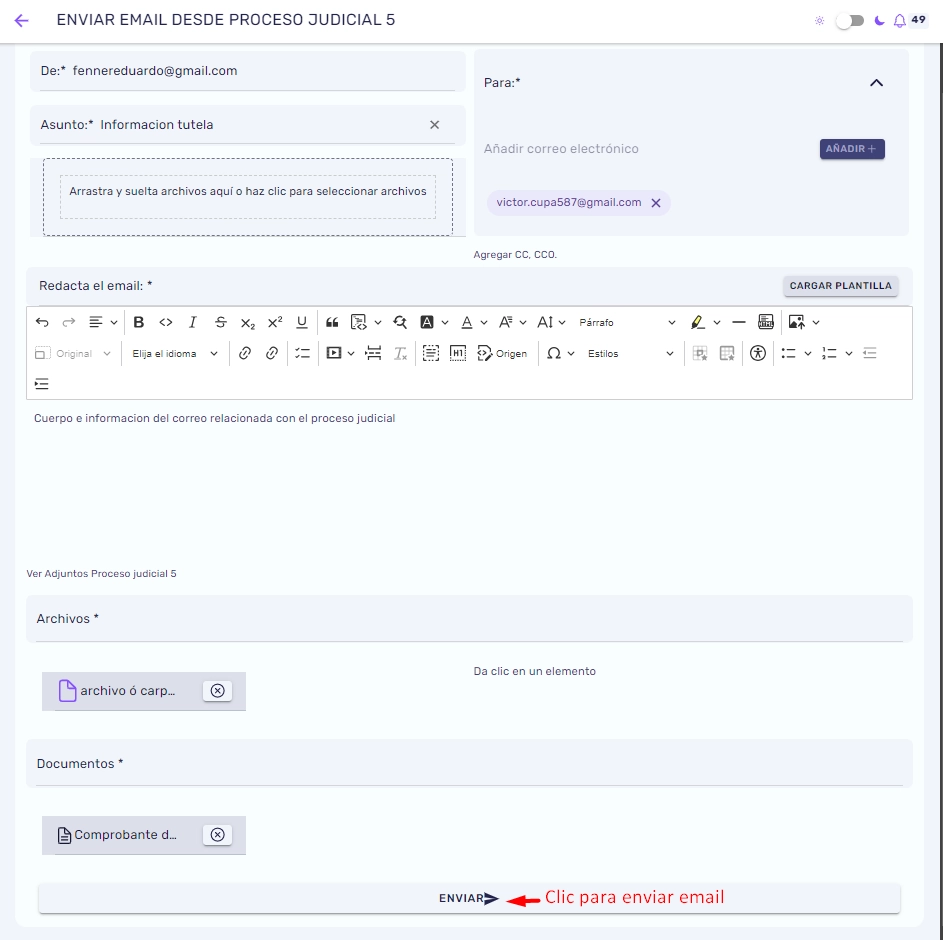
Task: Click the sun light mode icon
Action: coord(819,21)
